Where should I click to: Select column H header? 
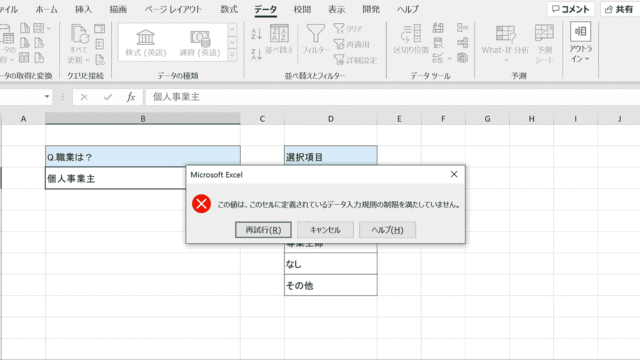point(531,119)
